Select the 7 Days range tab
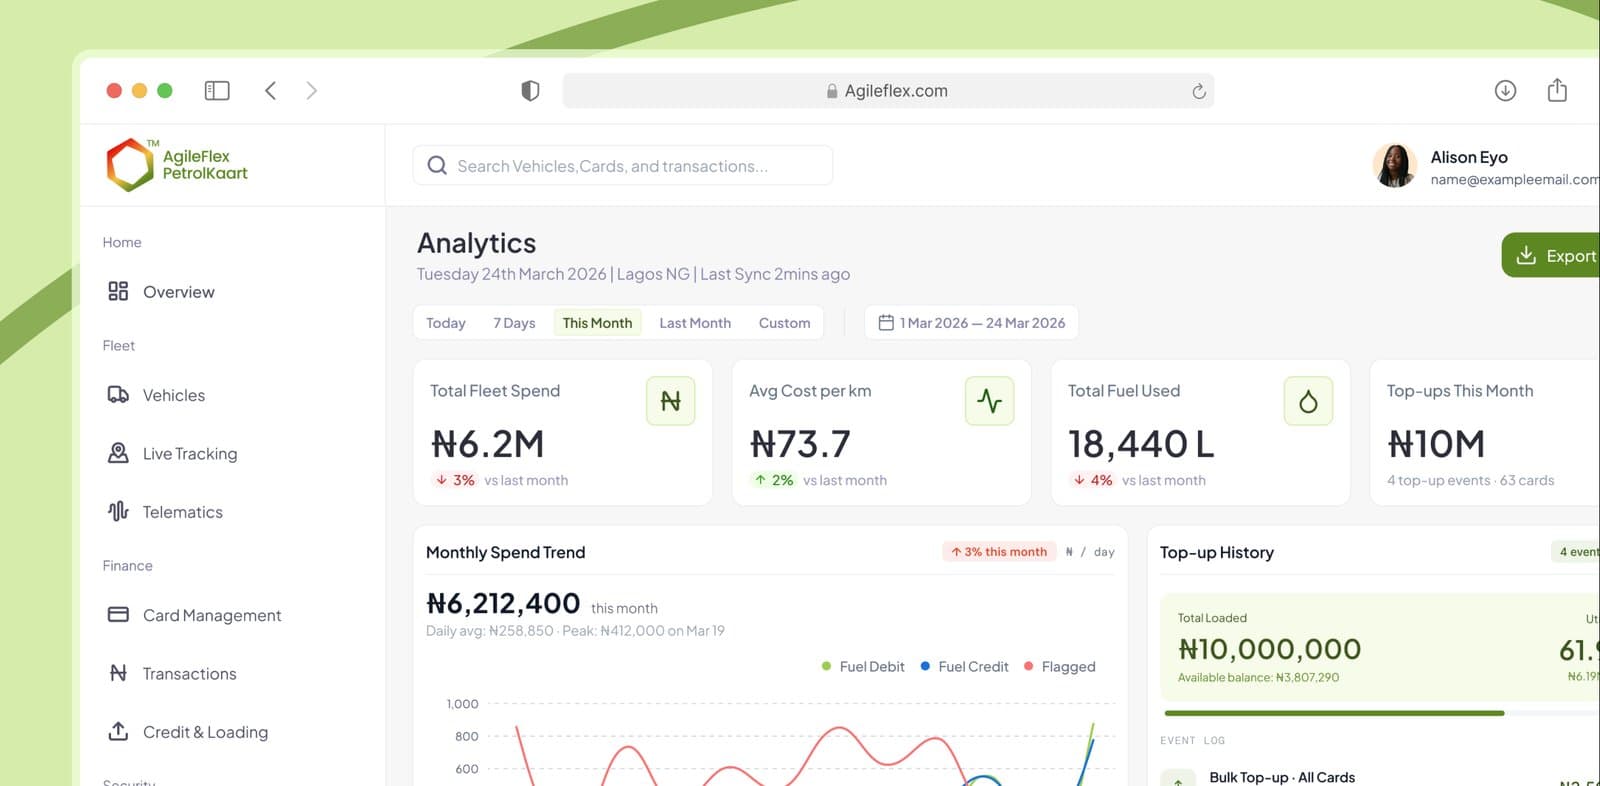Screen dimensions: 1600x786 point(514,323)
